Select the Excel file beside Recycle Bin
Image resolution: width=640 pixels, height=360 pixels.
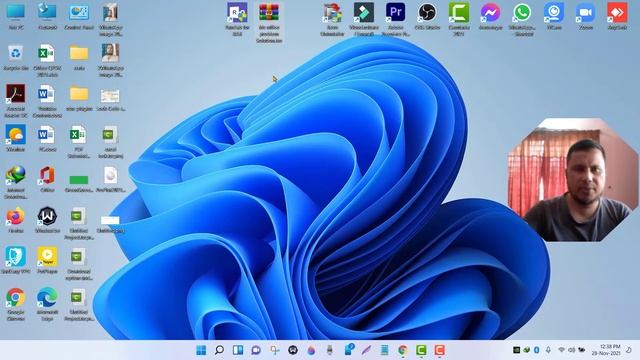pyautogui.click(x=47, y=60)
